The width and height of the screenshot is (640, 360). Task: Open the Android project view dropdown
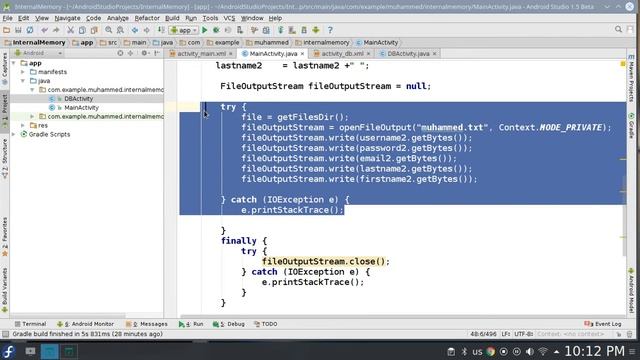click(38, 53)
